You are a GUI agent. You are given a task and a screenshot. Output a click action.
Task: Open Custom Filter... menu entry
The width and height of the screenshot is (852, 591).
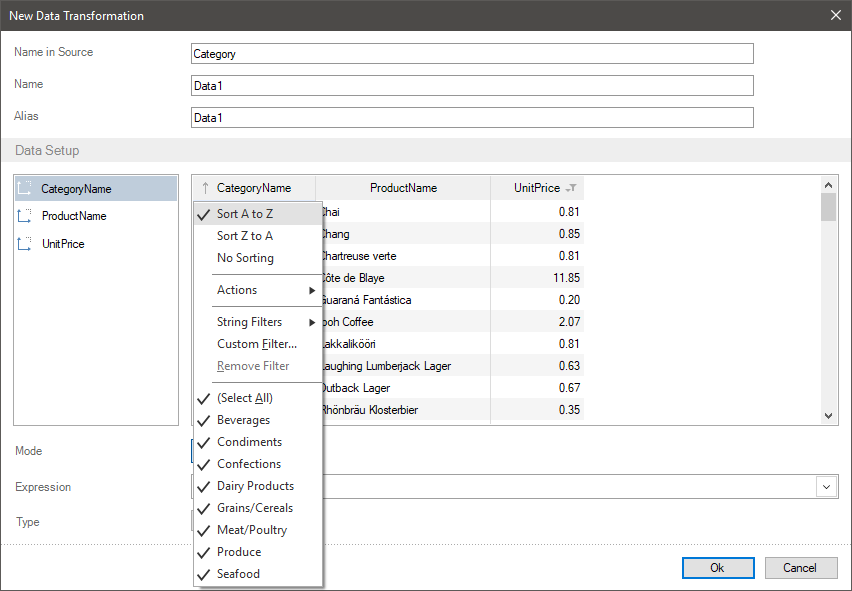257,344
